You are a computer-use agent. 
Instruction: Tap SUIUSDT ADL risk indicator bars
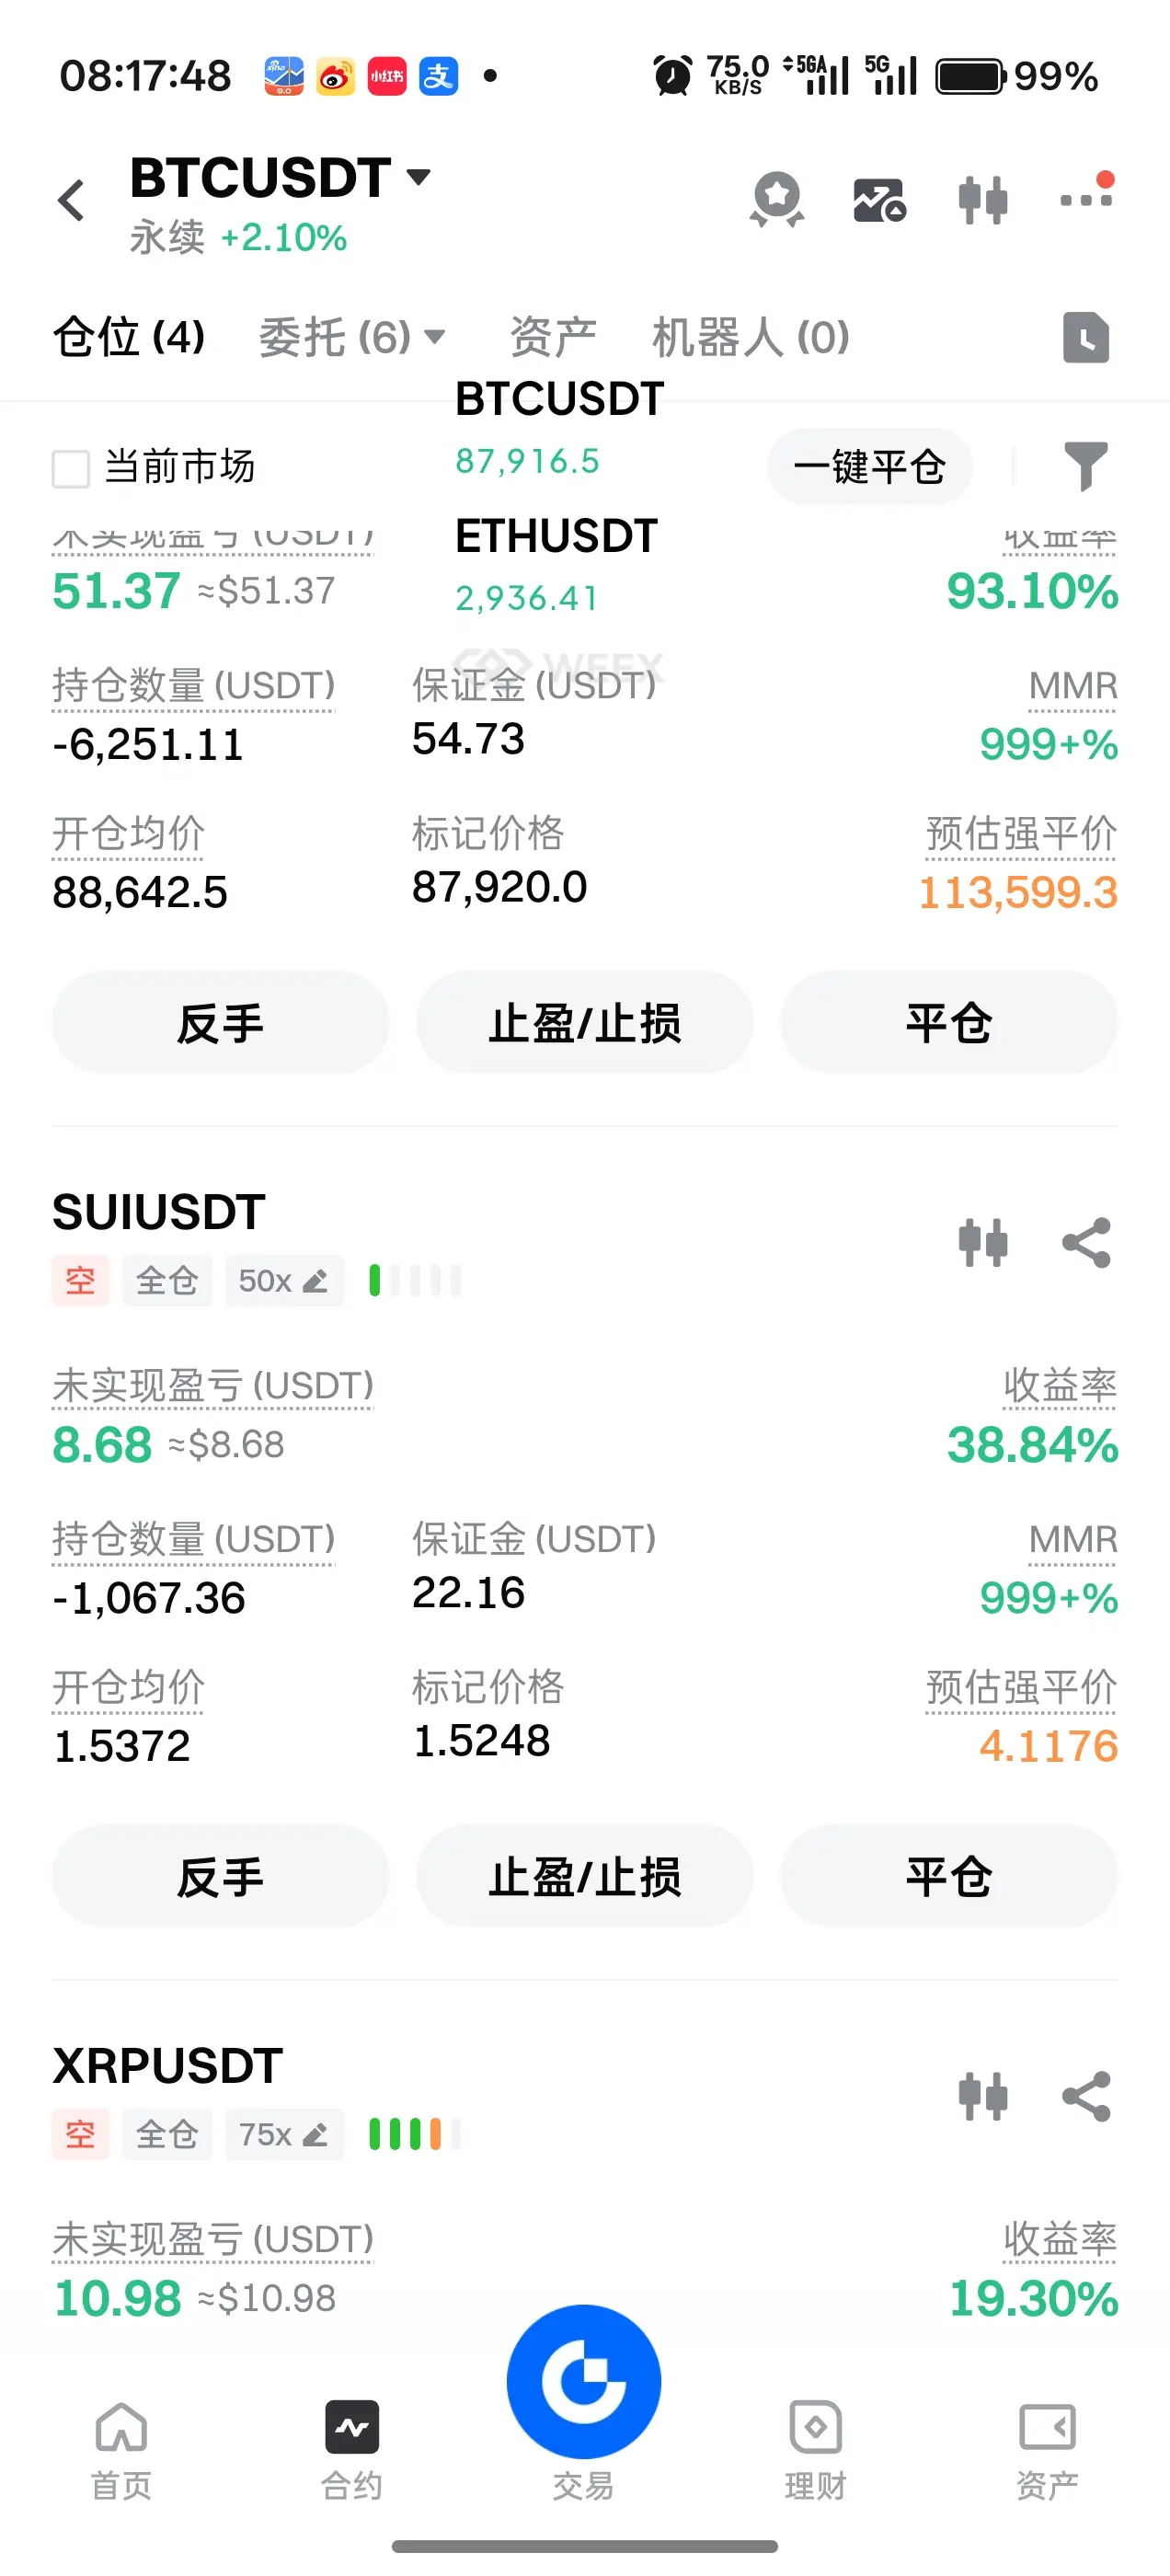(x=415, y=1281)
